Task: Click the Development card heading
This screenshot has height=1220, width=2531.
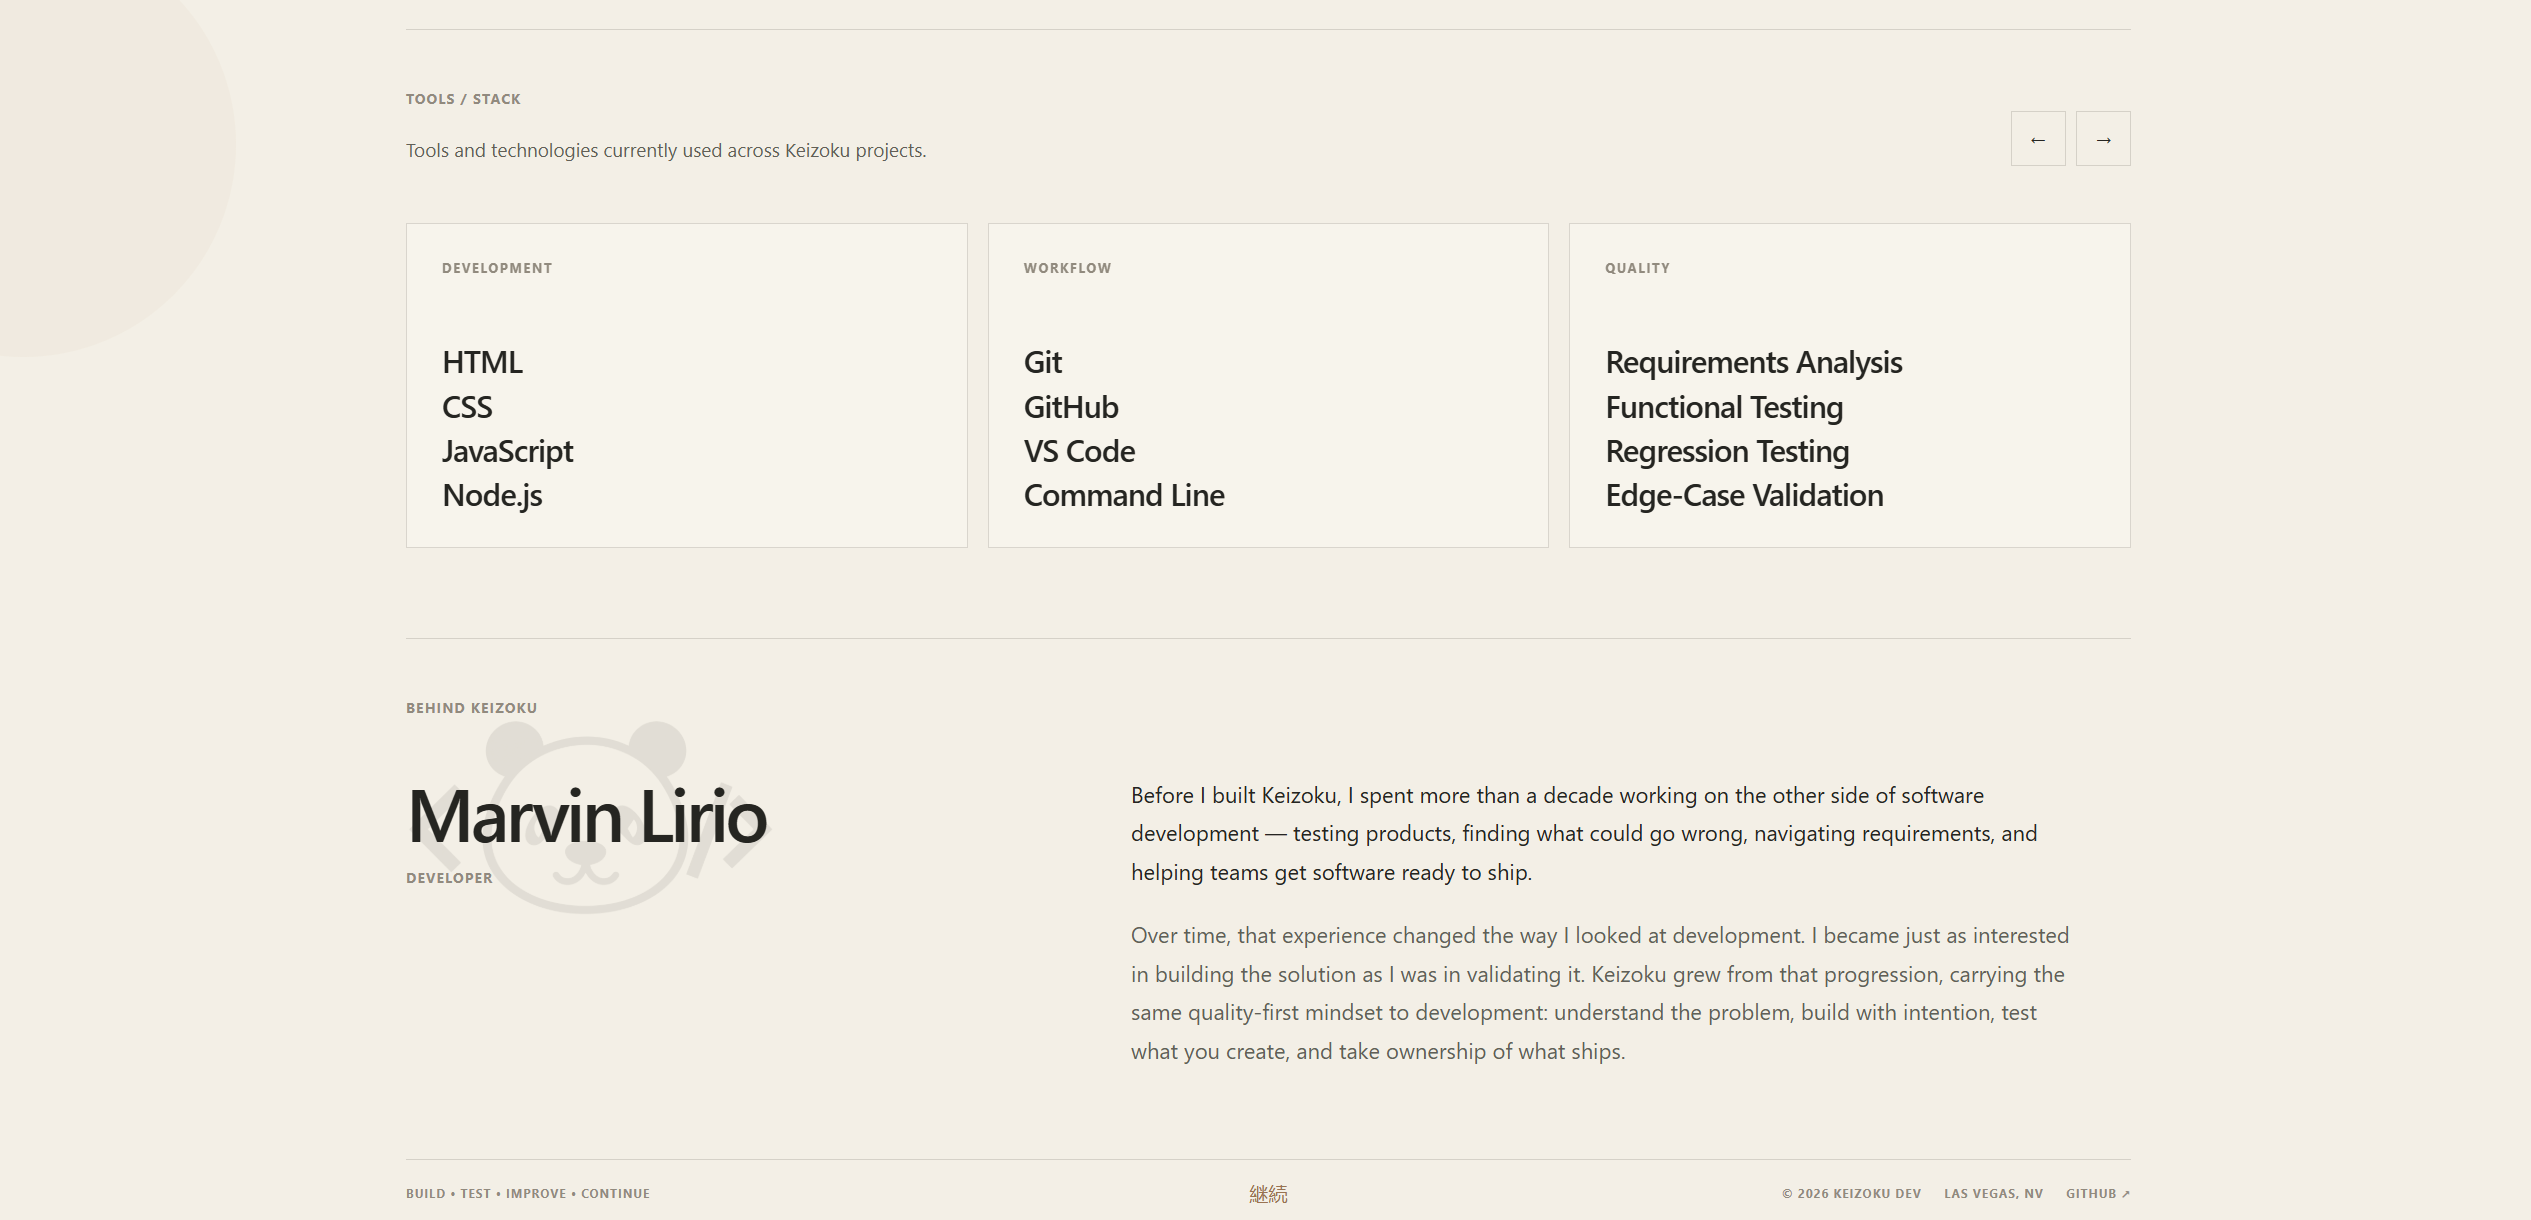Action: 497,268
